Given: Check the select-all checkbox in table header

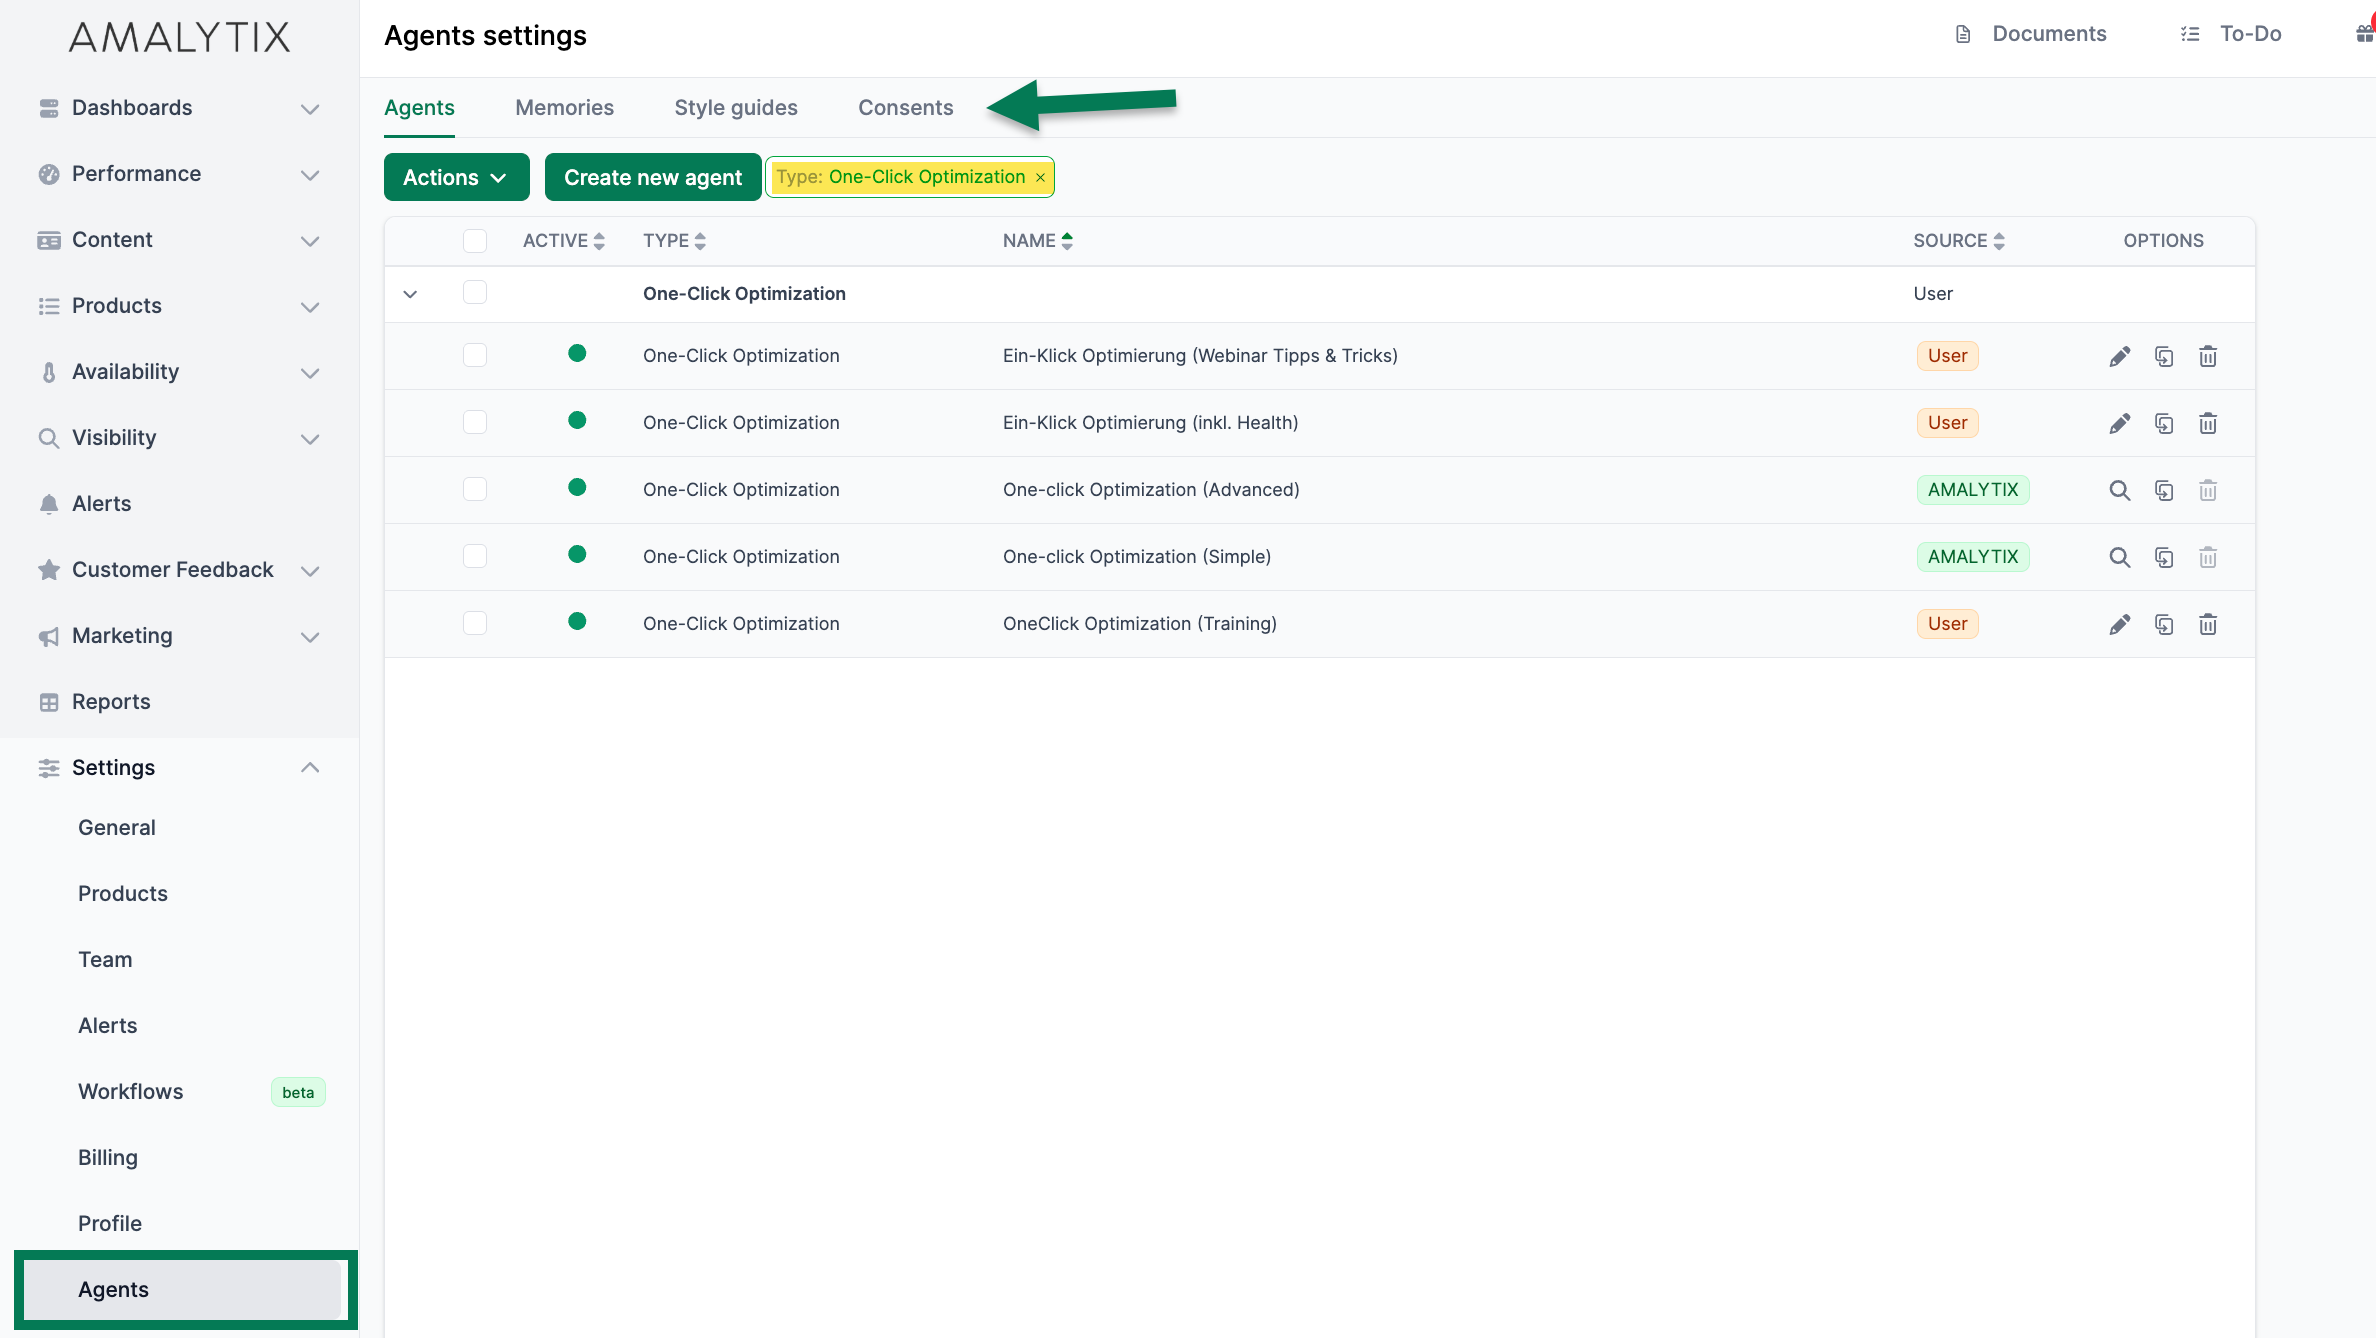Looking at the screenshot, I should pos(475,240).
